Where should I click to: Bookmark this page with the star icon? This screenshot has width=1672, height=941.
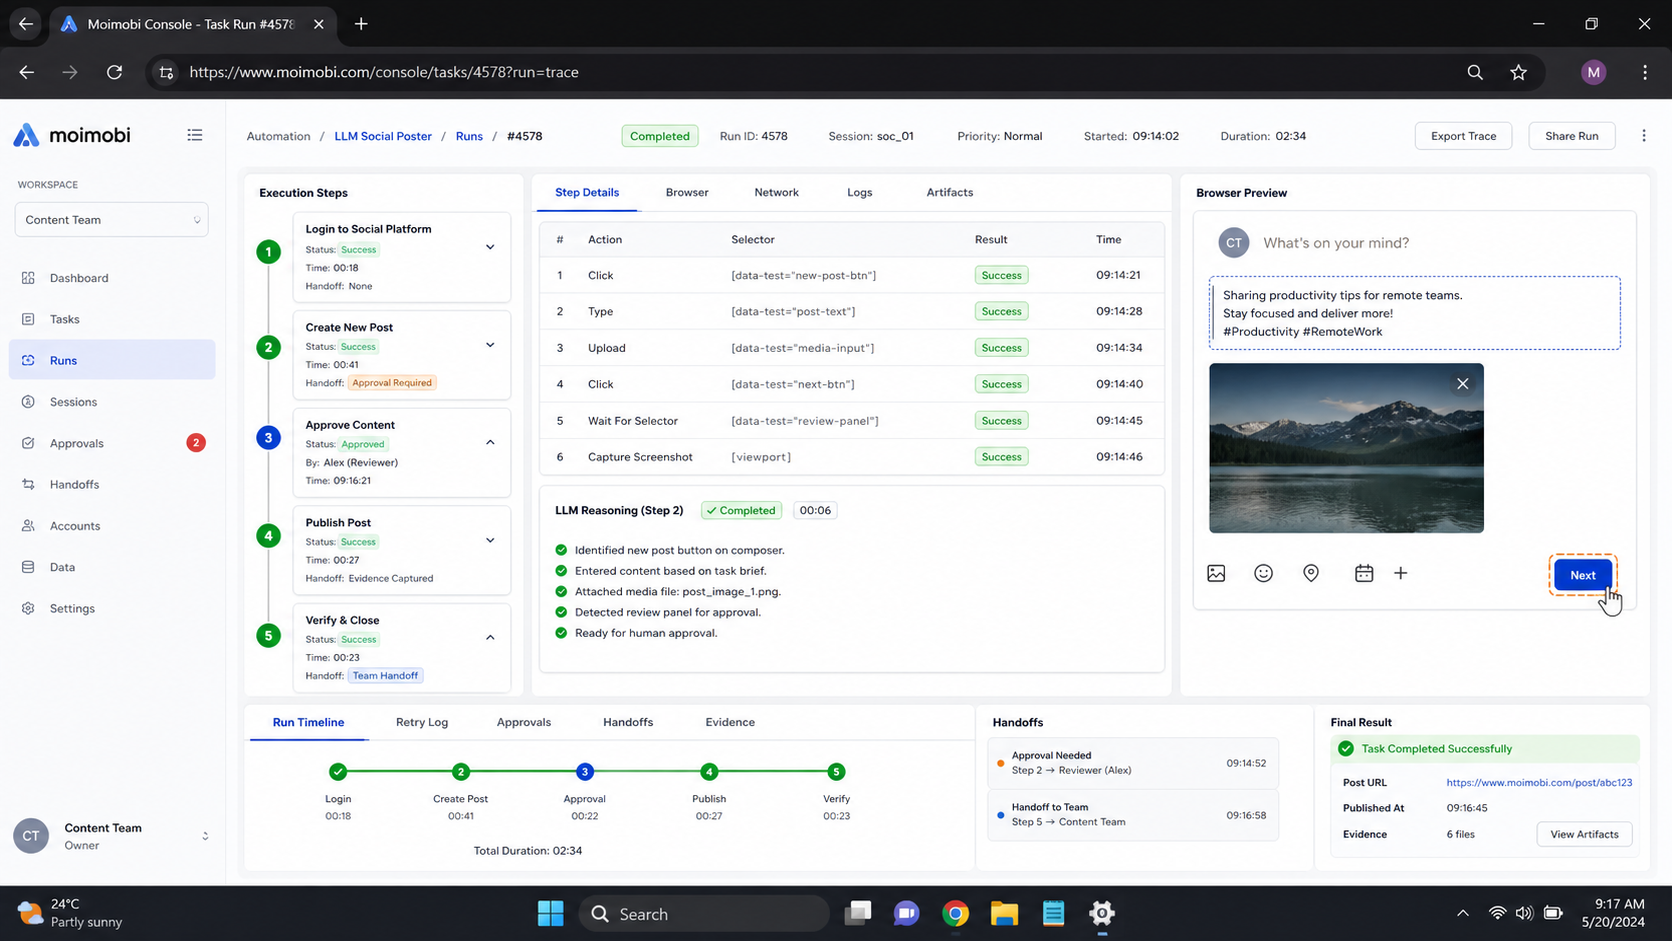pos(1518,72)
